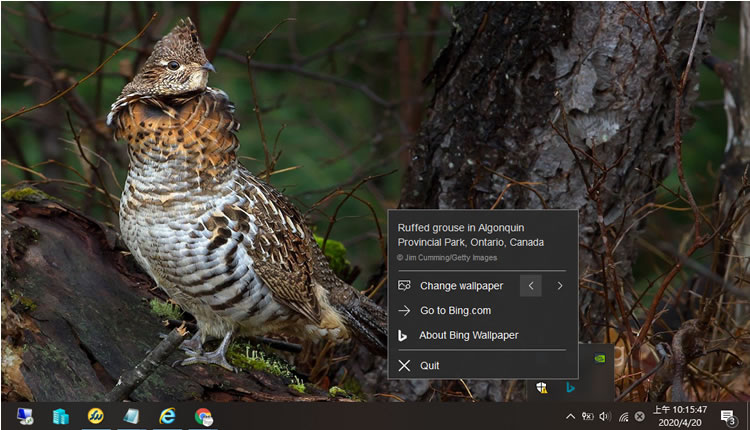Open the location/input indicator tray icon
Viewport: 750px width, 430px height.
coord(587,417)
